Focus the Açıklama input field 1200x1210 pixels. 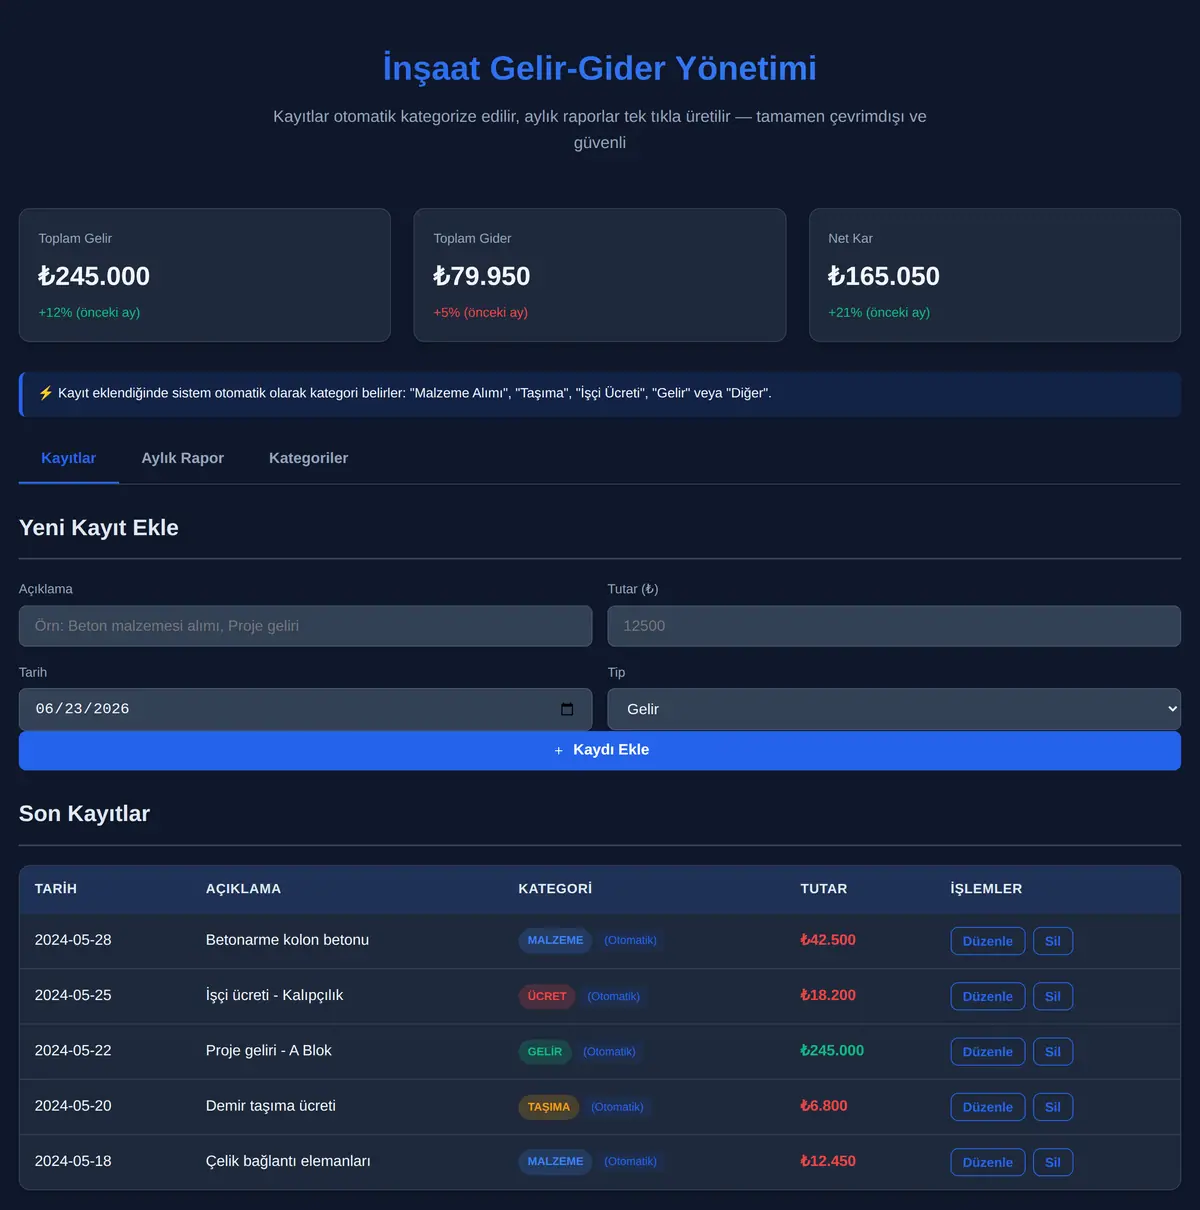point(306,626)
